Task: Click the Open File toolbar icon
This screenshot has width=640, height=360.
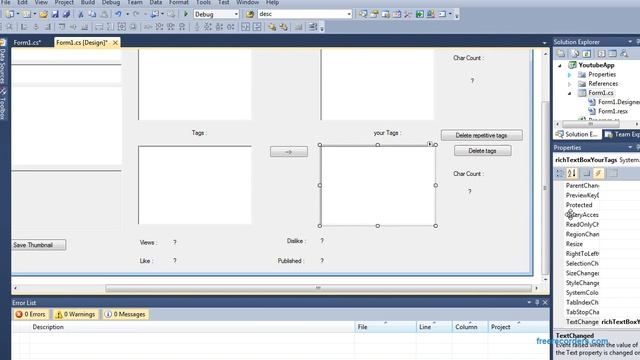Action: (x=43, y=14)
